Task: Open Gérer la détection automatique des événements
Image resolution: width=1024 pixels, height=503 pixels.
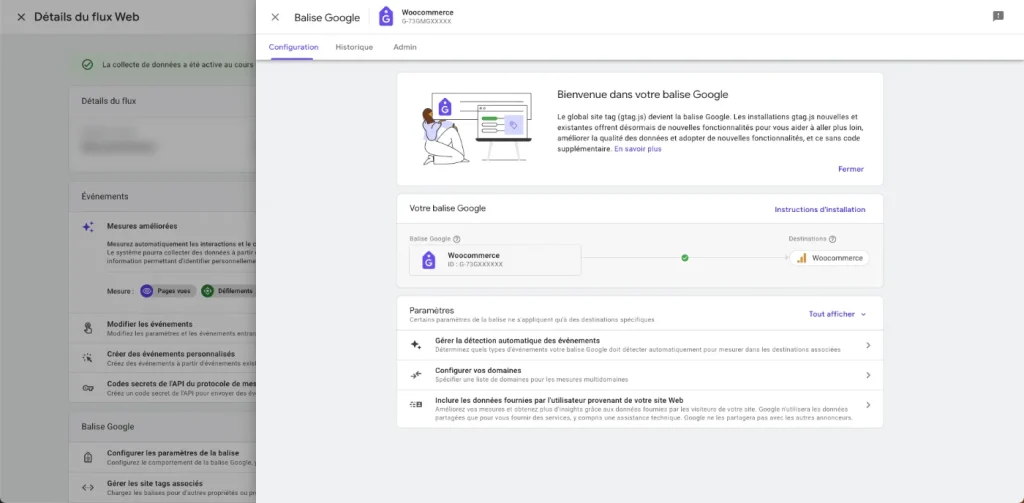Action: [640, 345]
